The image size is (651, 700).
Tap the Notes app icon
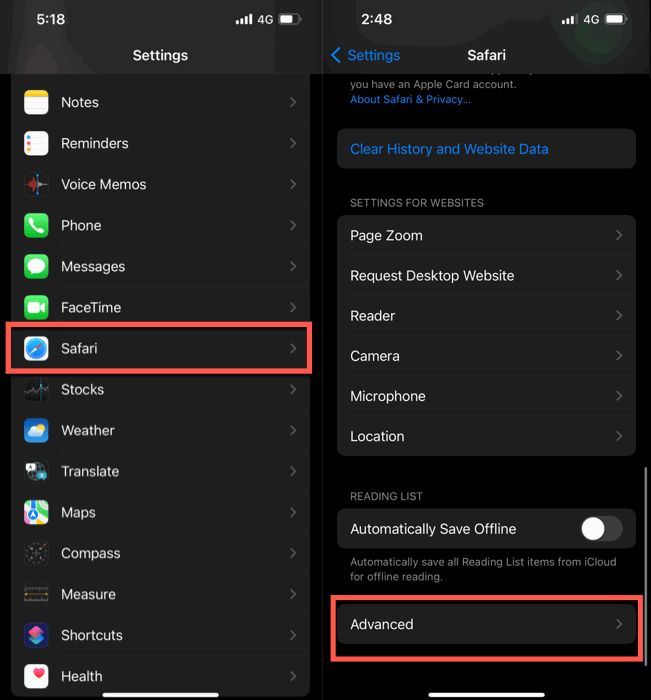click(36, 102)
